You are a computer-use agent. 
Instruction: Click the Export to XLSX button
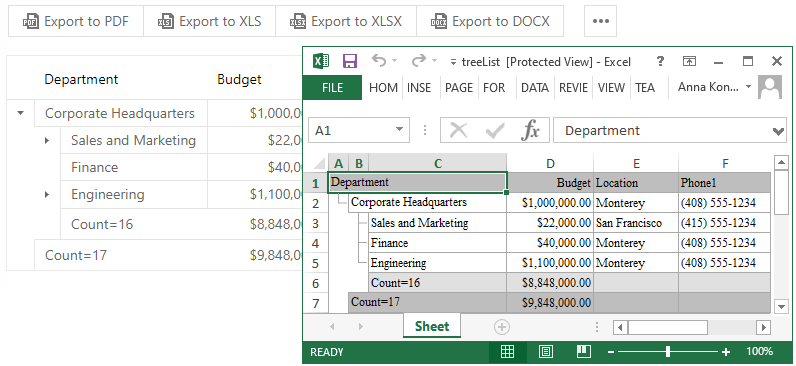(346, 21)
